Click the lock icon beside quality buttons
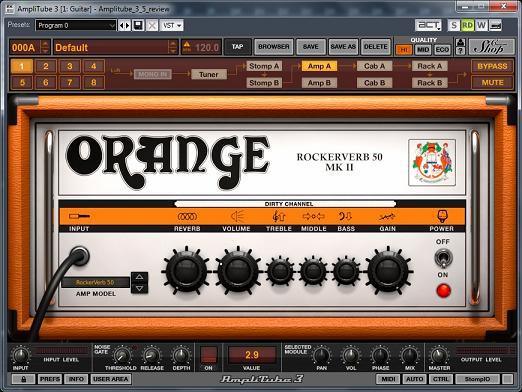 pyautogui.click(x=460, y=43)
